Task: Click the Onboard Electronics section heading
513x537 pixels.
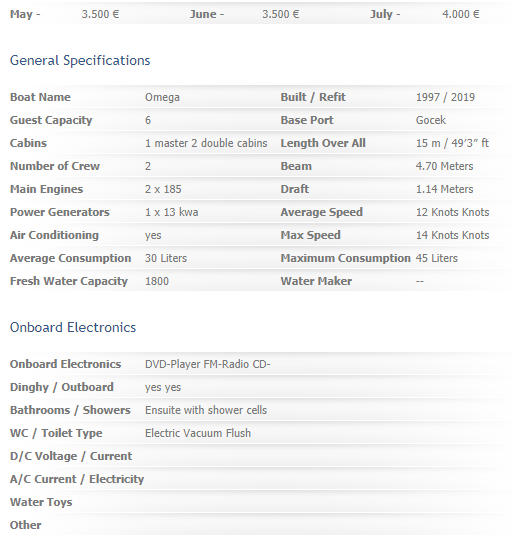Action: point(73,327)
